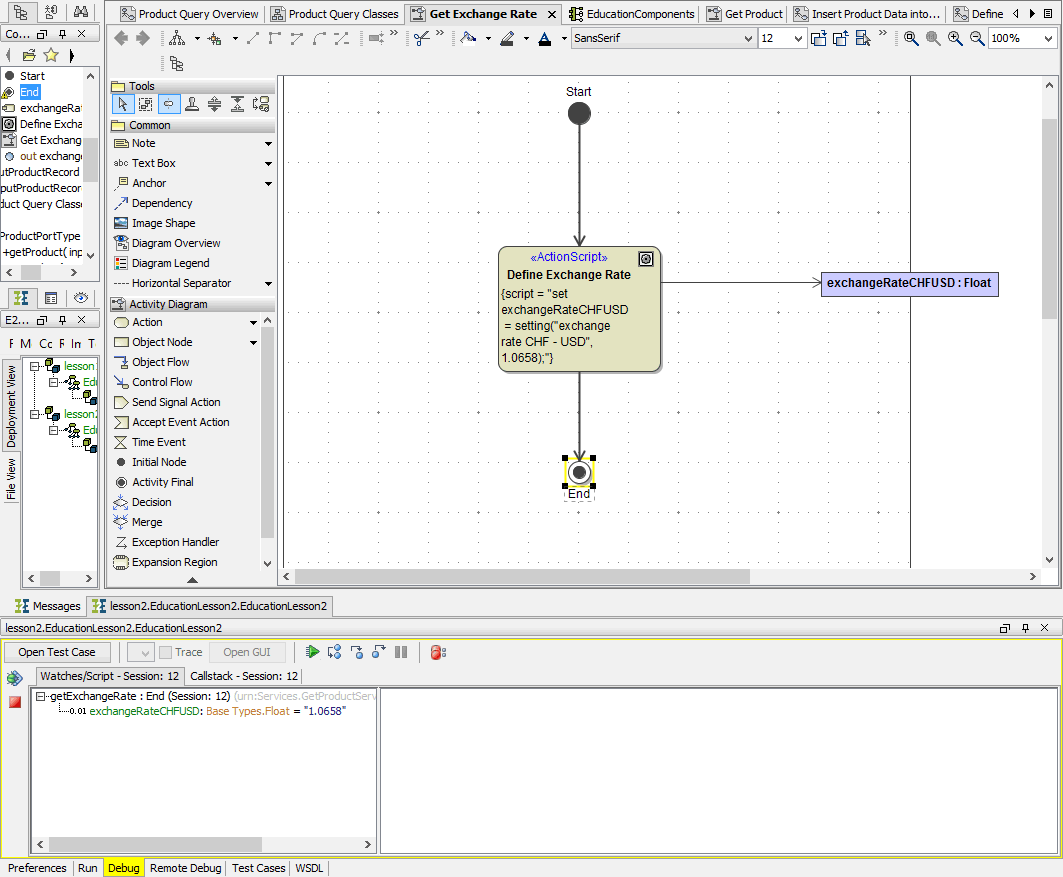This screenshot has height=877, width=1063.
Task: Click the star favorites icon
Action: tap(50, 55)
